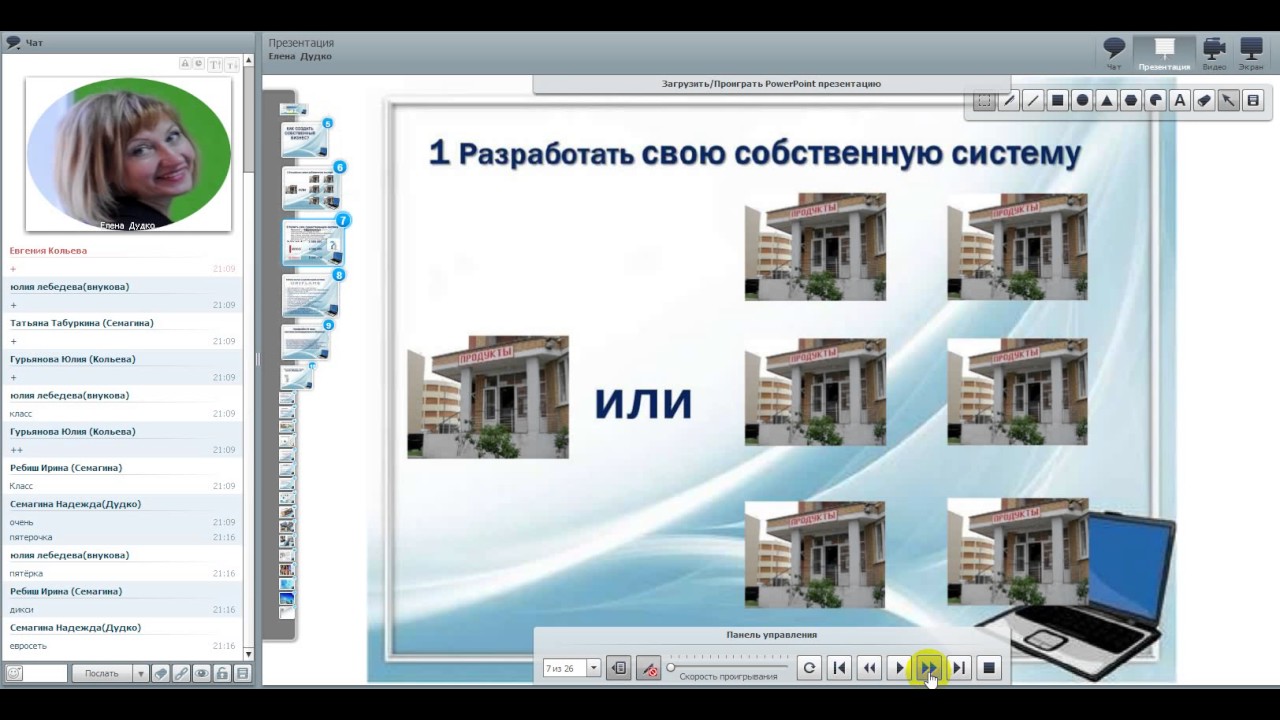Select the eraser tool

[x=1204, y=101]
